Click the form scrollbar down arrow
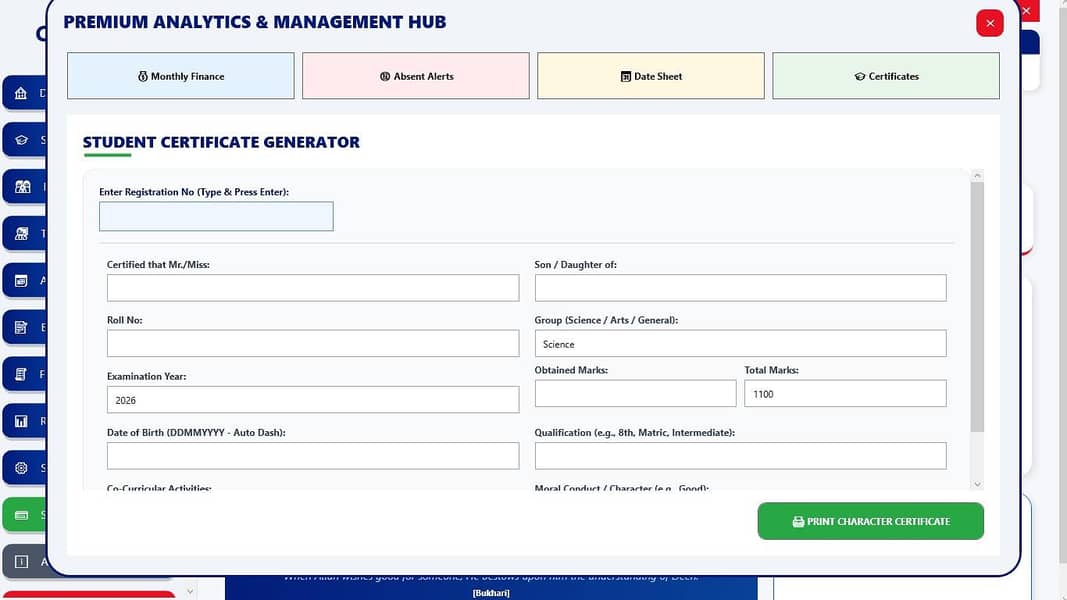Image resolution: width=1067 pixels, height=600 pixels. (977, 484)
